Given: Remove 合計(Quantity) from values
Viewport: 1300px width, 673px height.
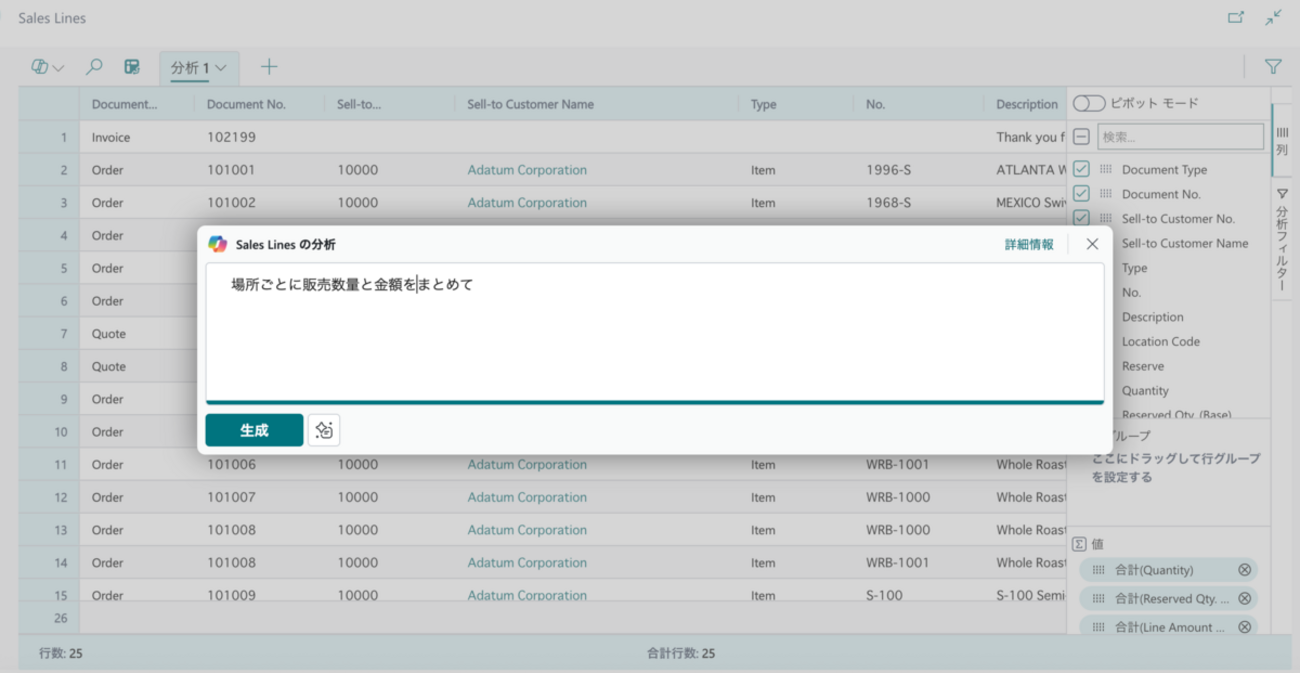Looking at the screenshot, I should pyautogui.click(x=1244, y=570).
